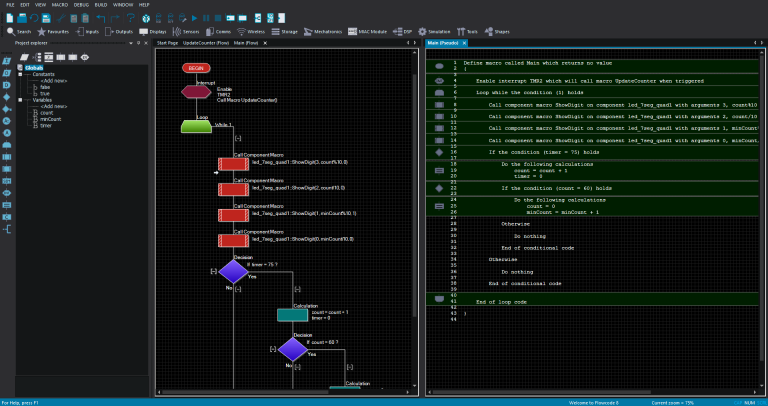Select the 'timer' variable in Project explorer
This screenshot has width=768, height=406.
tap(46, 125)
